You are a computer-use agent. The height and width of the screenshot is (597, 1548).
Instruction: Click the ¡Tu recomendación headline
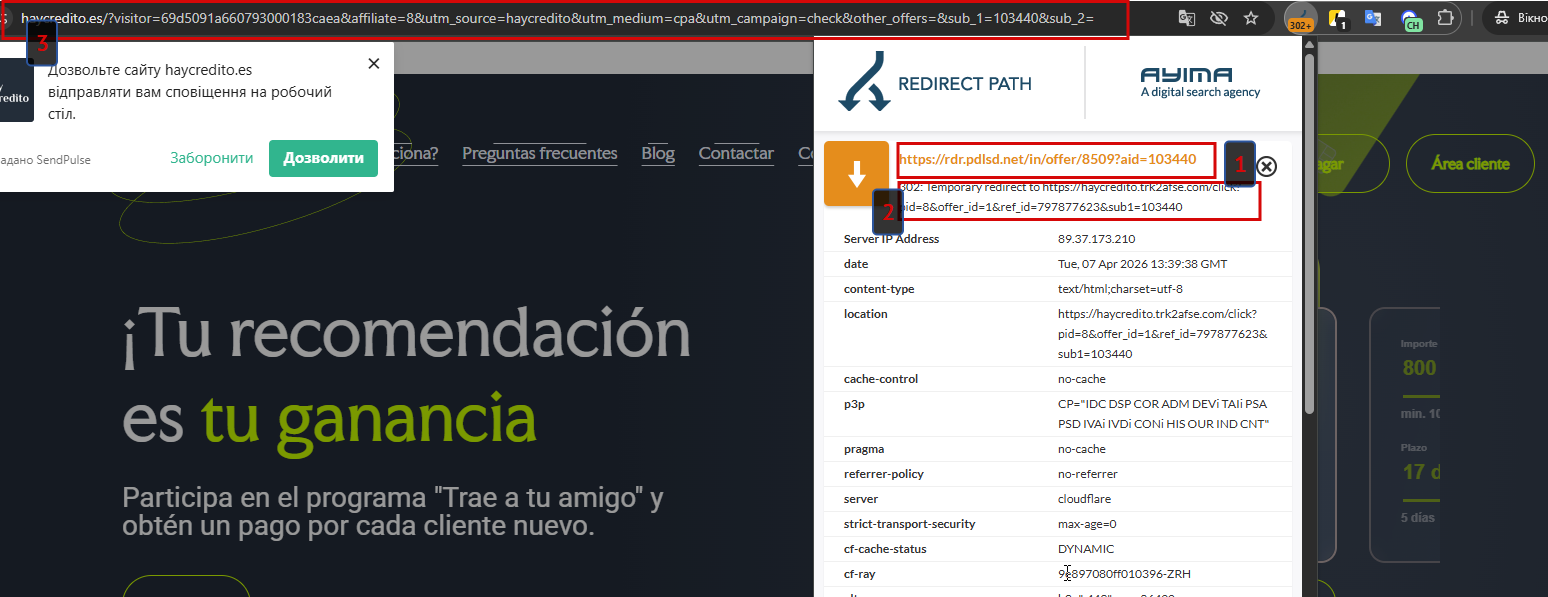(x=406, y=334)
